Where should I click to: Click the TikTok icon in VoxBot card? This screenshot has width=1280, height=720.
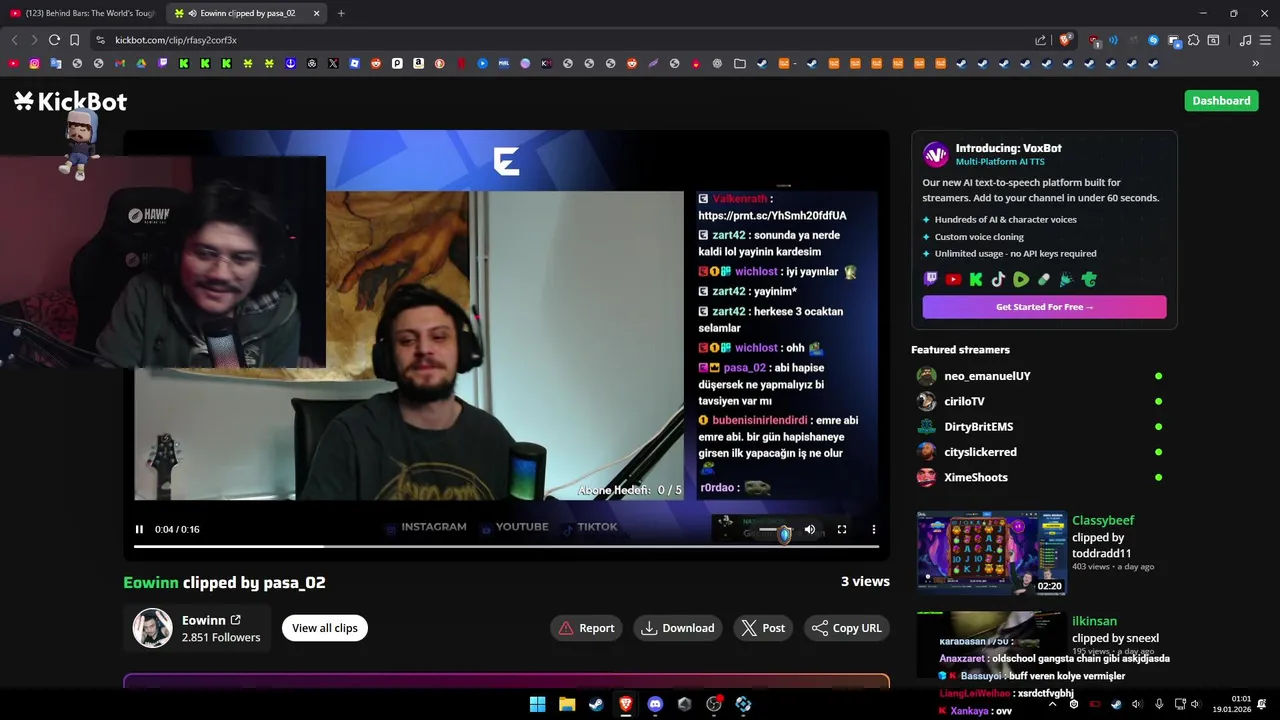pos(998,280)
